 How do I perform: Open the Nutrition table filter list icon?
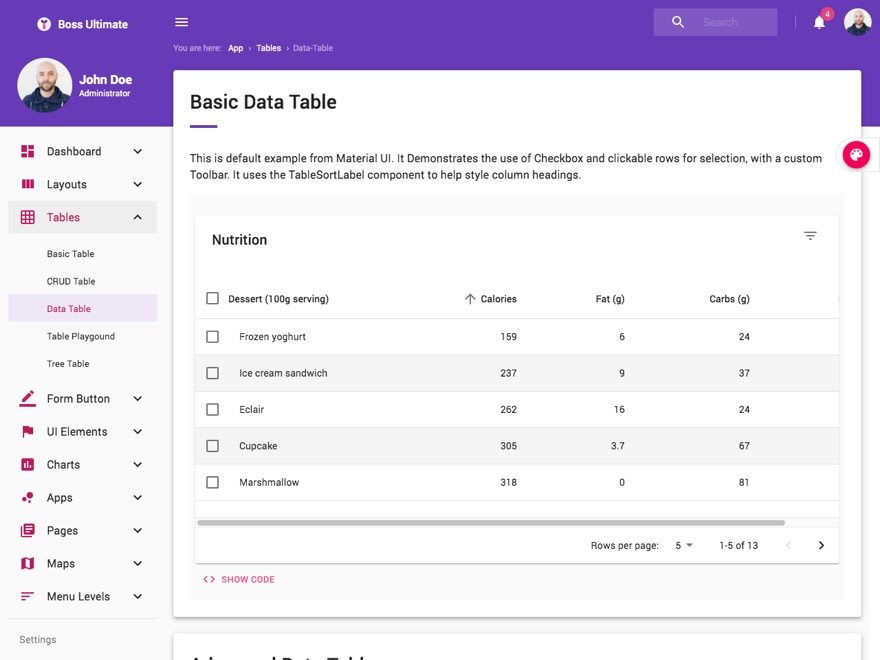click(x=810, y=236)
